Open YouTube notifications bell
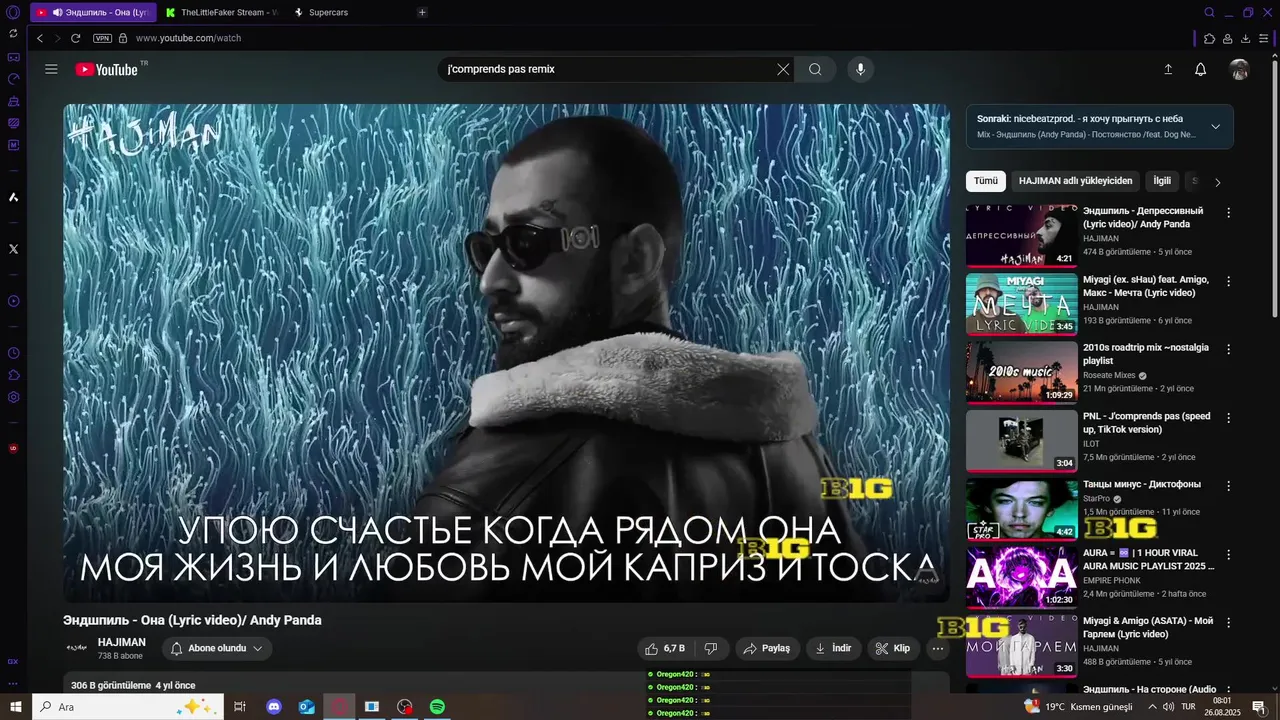The height and width of the screenshot is (720, 1280). tap(1200, 69)
